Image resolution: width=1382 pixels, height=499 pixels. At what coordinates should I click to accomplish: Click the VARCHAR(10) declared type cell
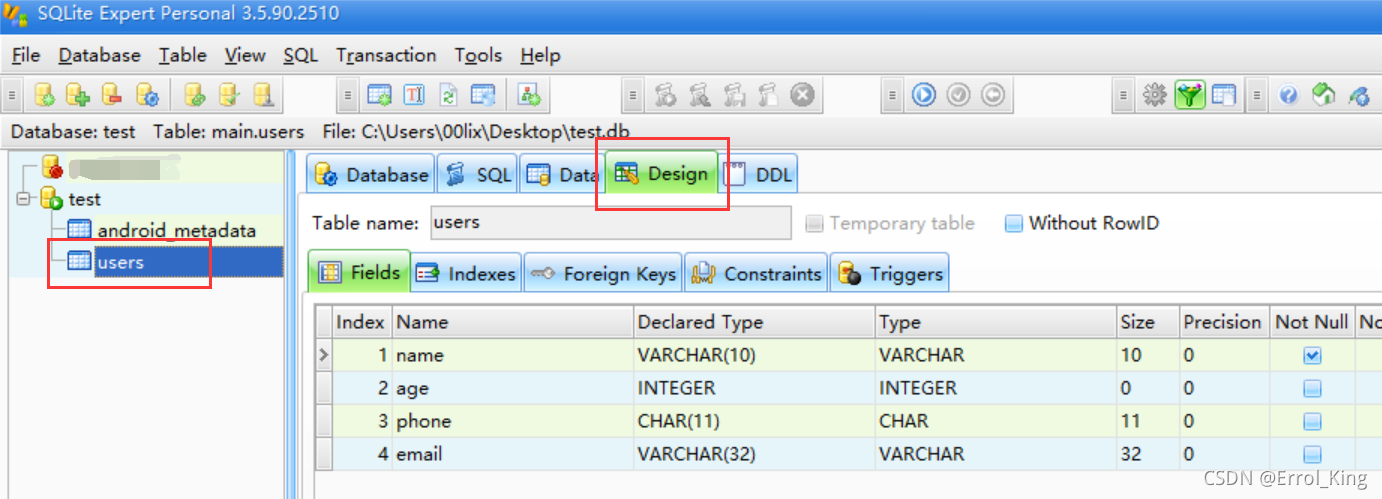[x=753, y=355]
